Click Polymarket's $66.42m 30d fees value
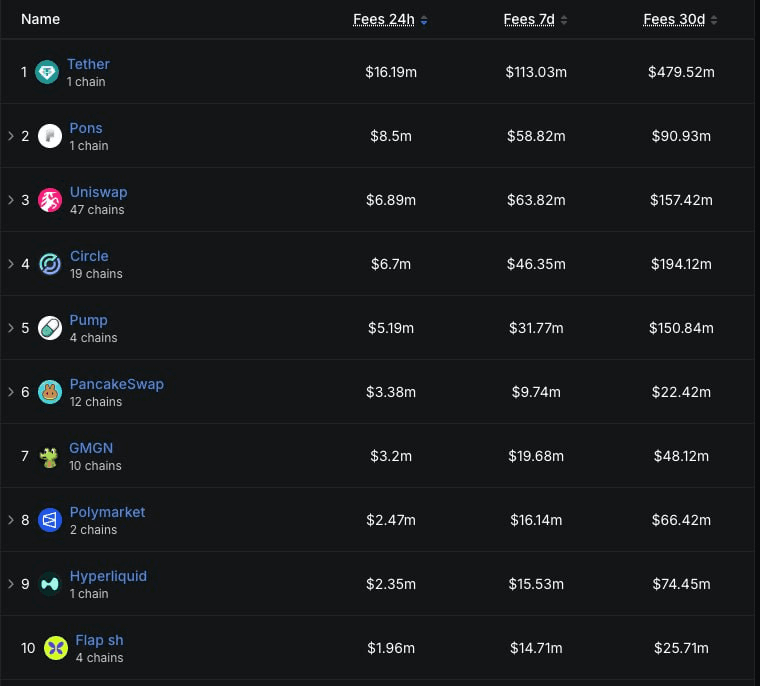The image size is (760, 686). [x=681, y=520]
